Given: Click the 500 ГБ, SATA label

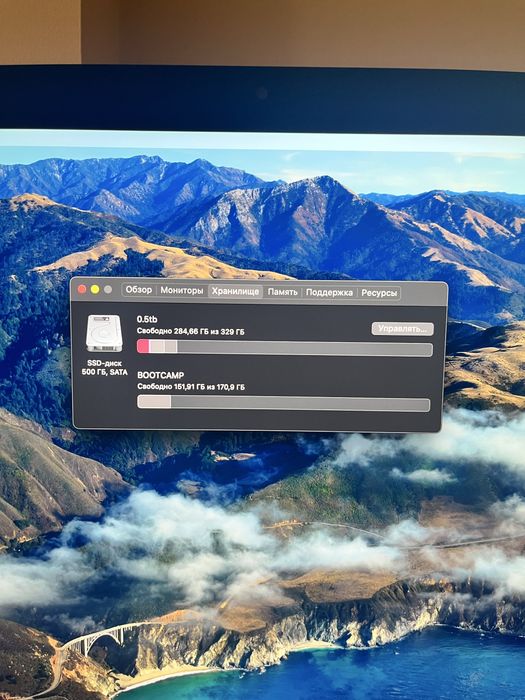Looking at the screenshot, I should [104, 372].
